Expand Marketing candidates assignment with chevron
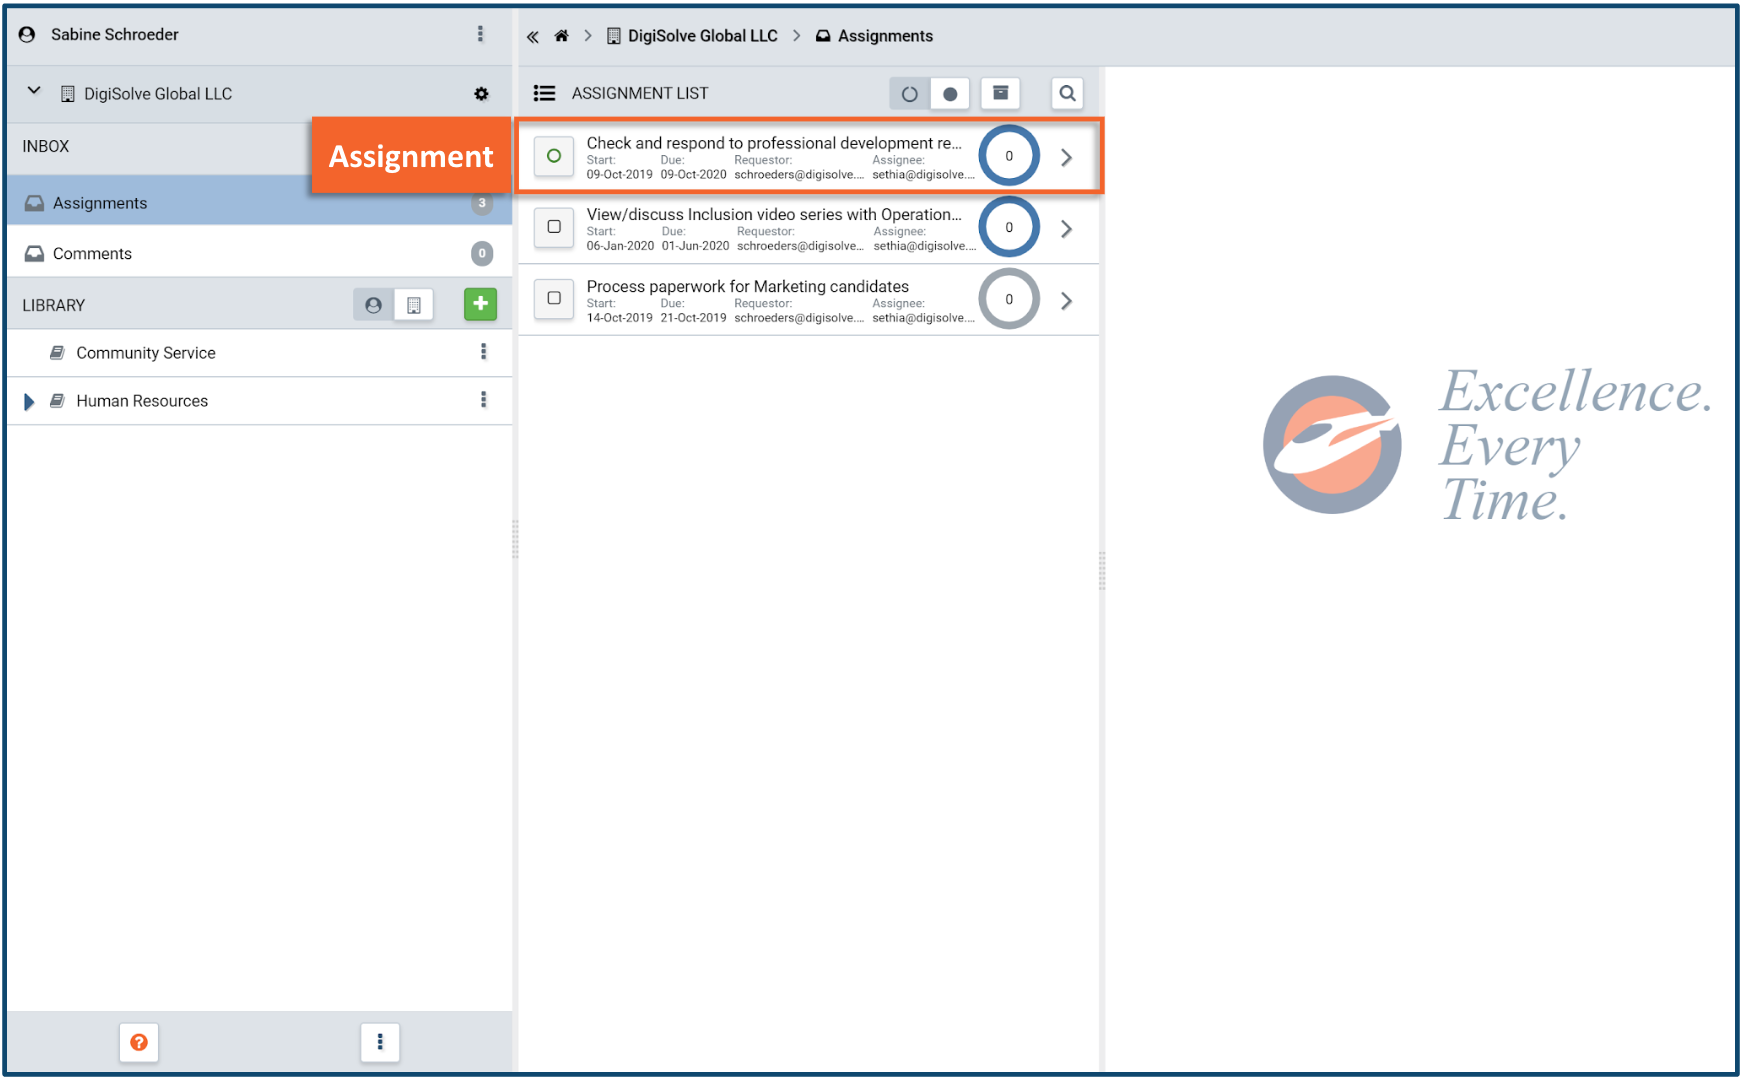The height and width of the screenshot is (1079, 1743). [x=1067, y=301]
